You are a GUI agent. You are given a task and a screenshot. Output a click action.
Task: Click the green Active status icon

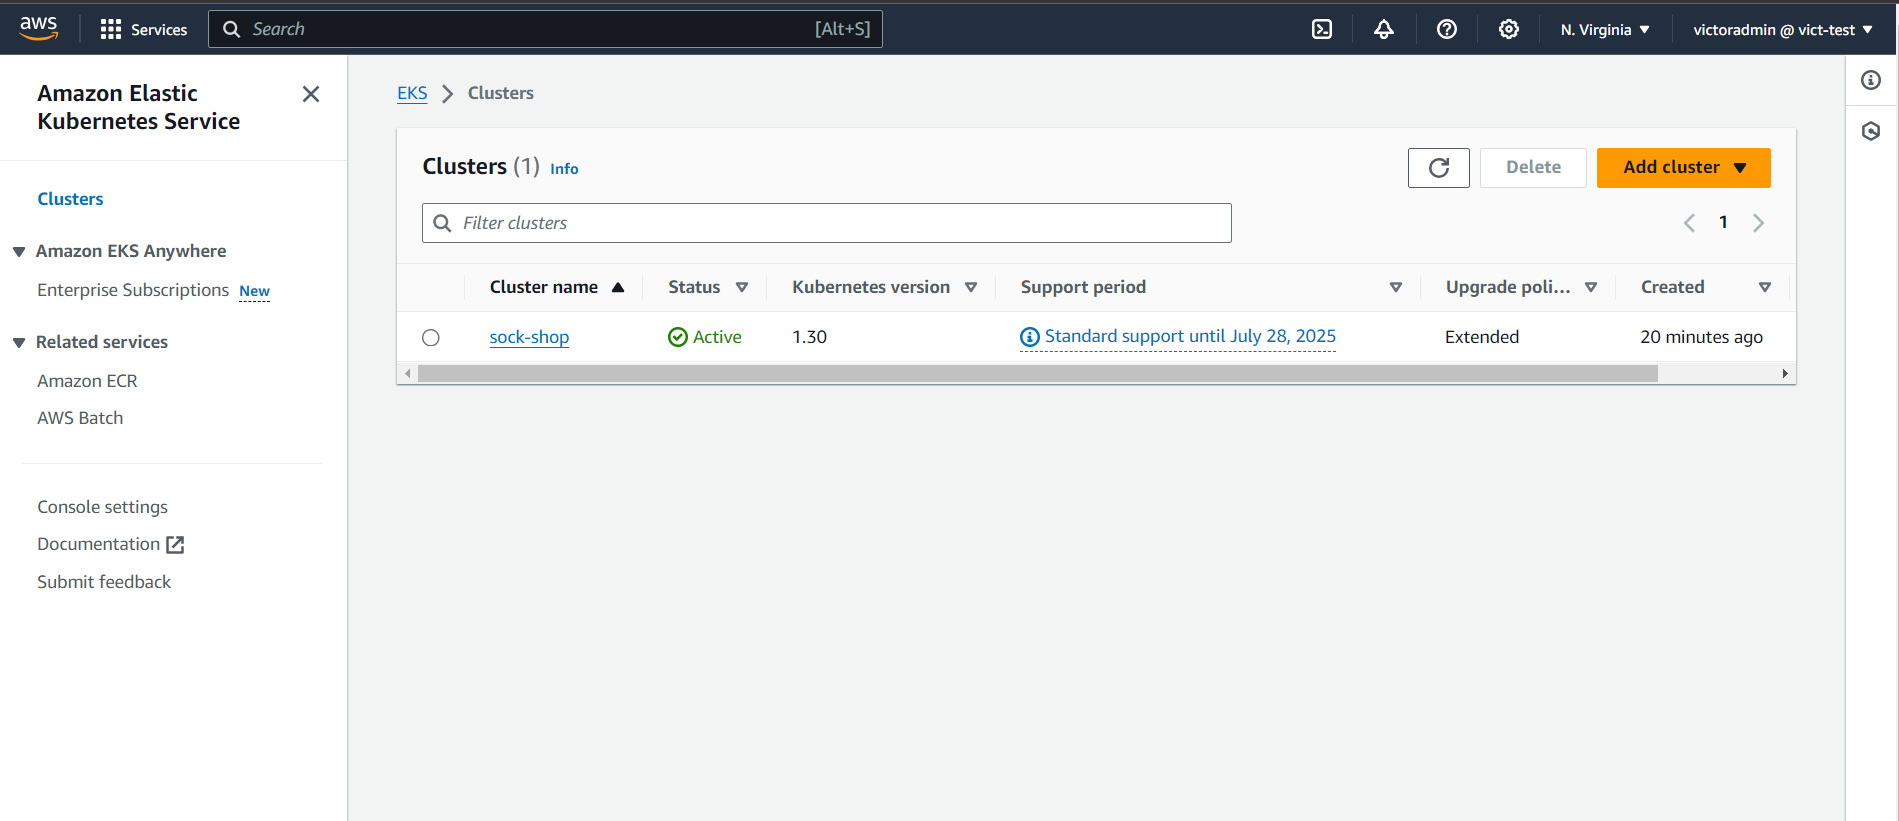(677, 337)
